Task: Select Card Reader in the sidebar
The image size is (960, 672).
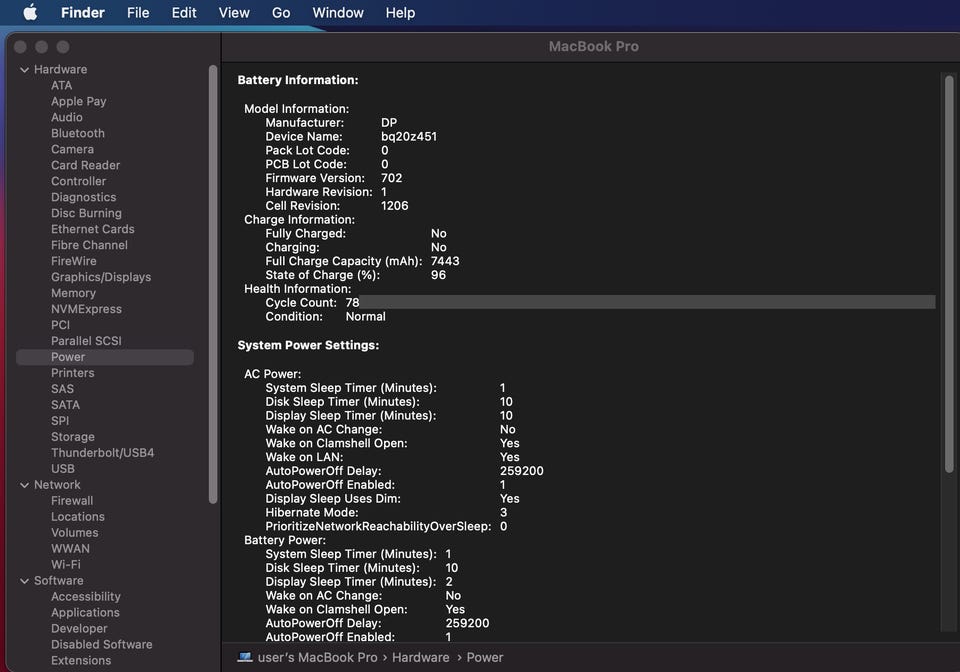Action: click(x=85, y=165)
